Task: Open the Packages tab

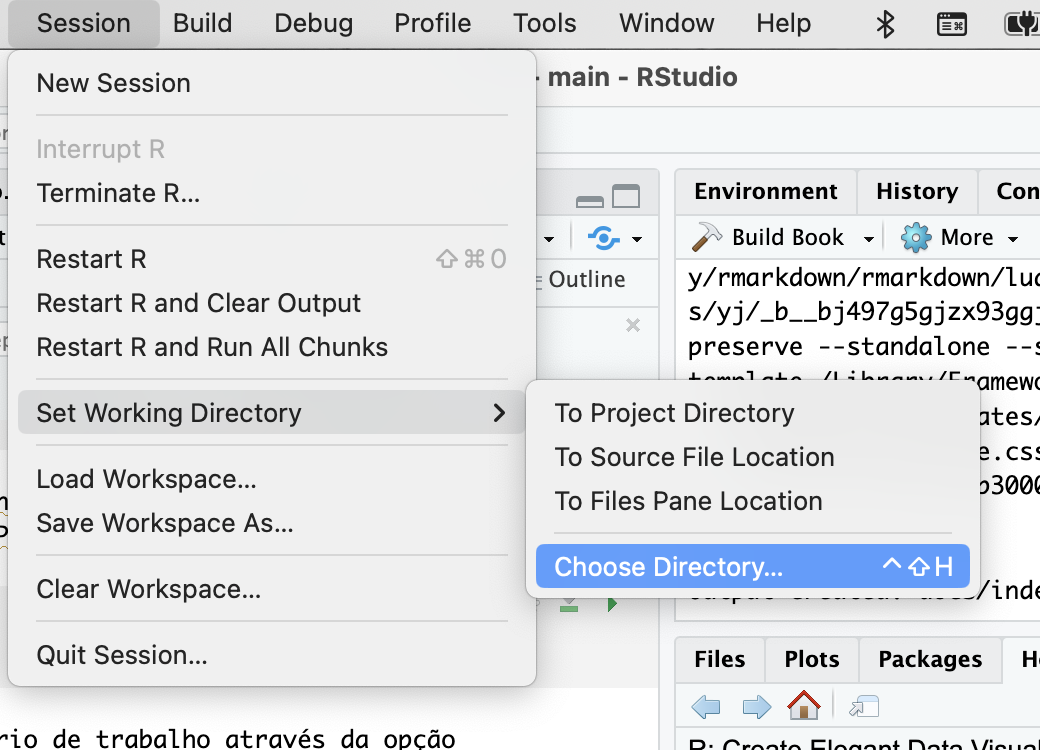Action: pos(930,659)
